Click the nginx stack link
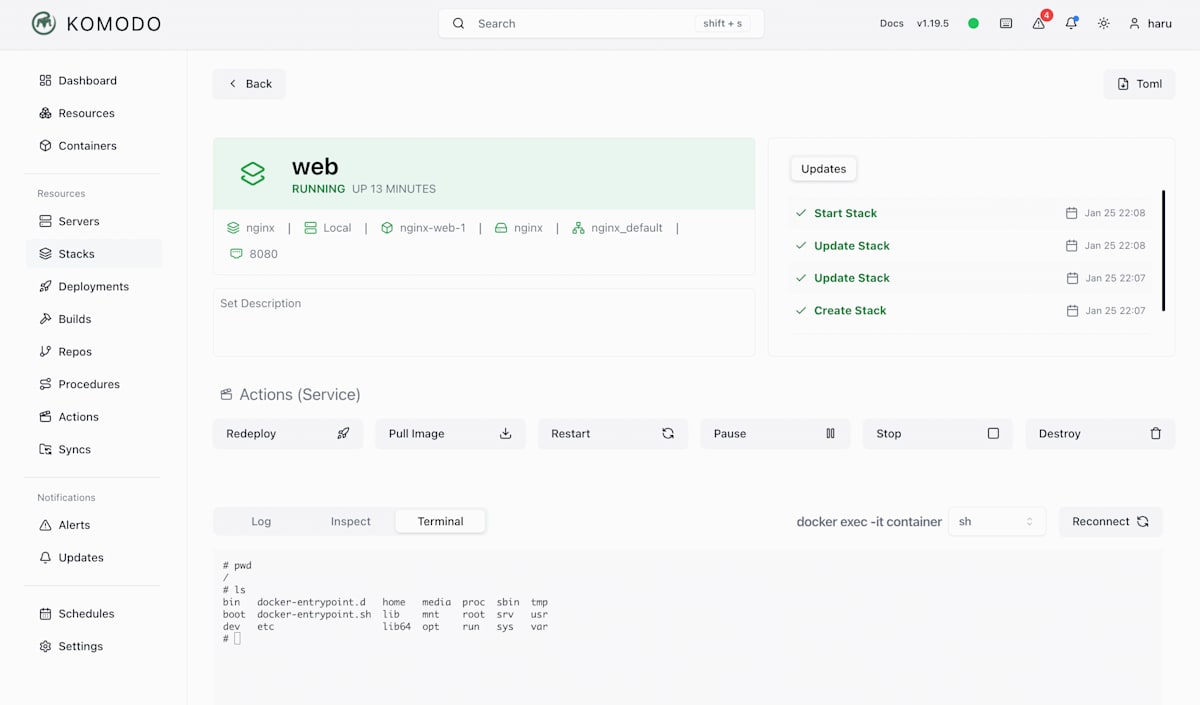The image size is (1200, 705). click(251, 228)
